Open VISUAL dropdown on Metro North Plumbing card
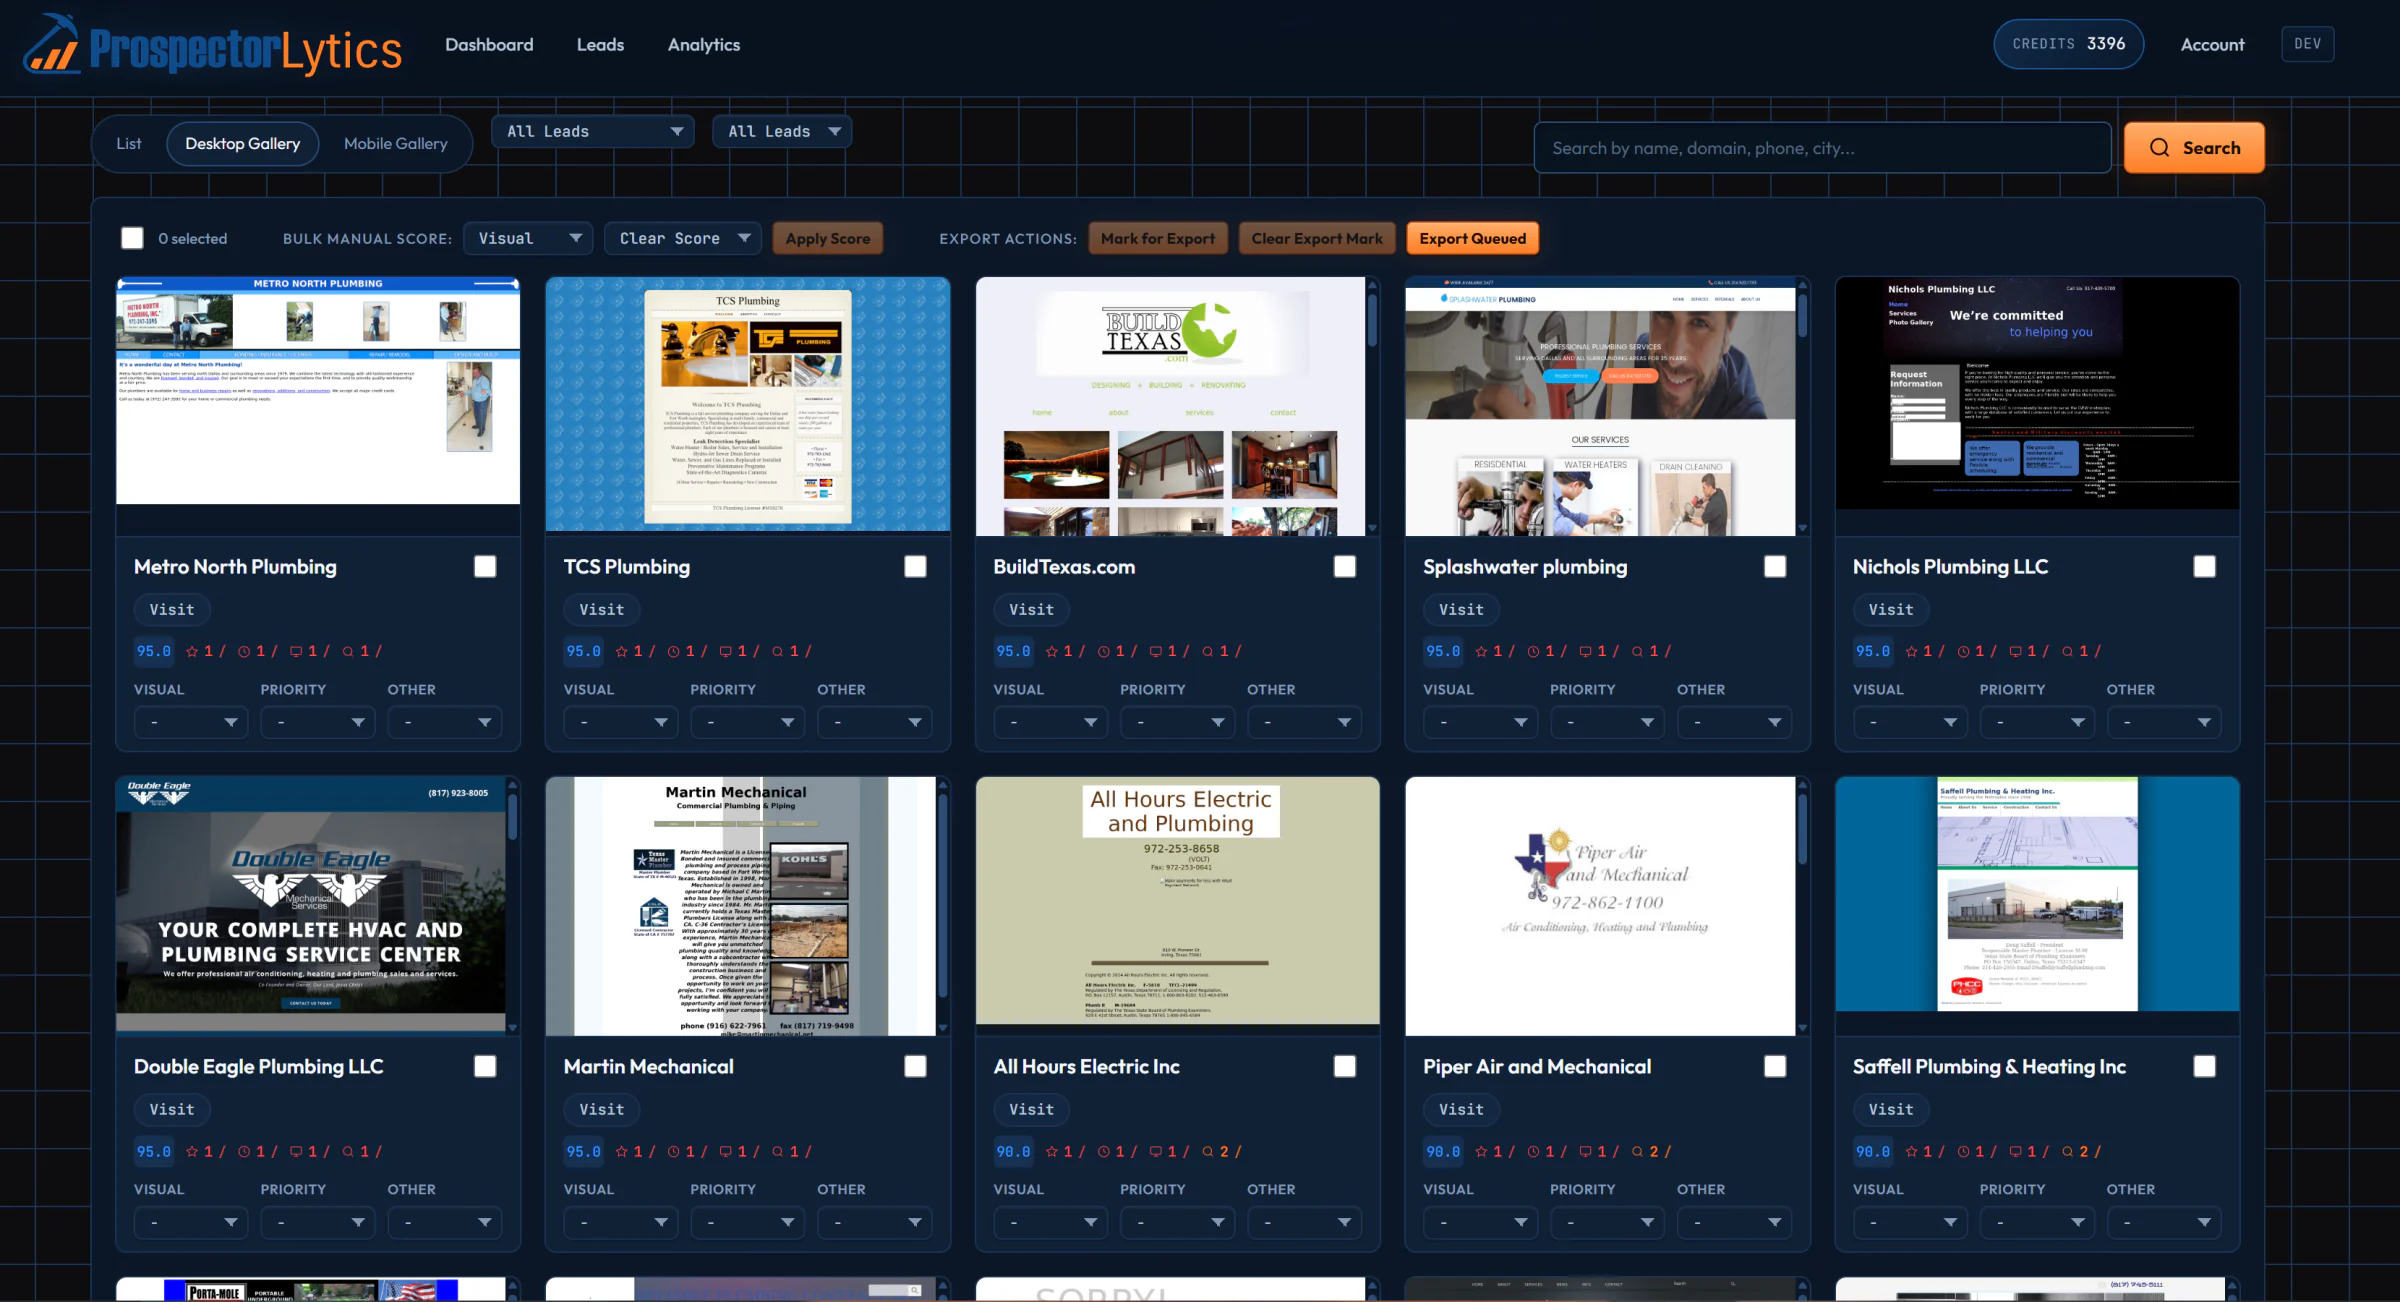Screen dimensions: 2400x1302 coord(191,722)
